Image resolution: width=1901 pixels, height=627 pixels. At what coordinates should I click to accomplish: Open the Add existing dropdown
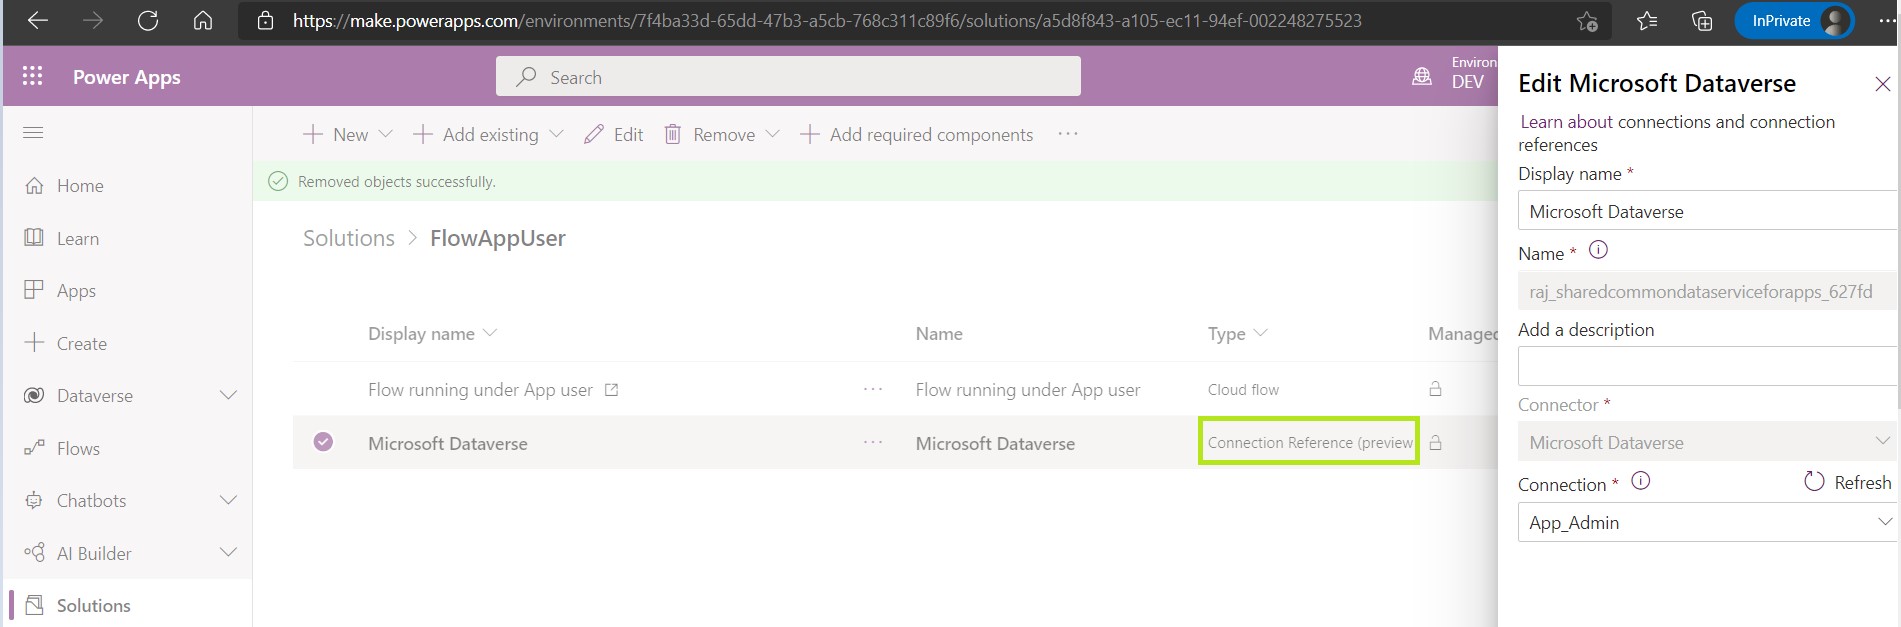click(488, 134)
